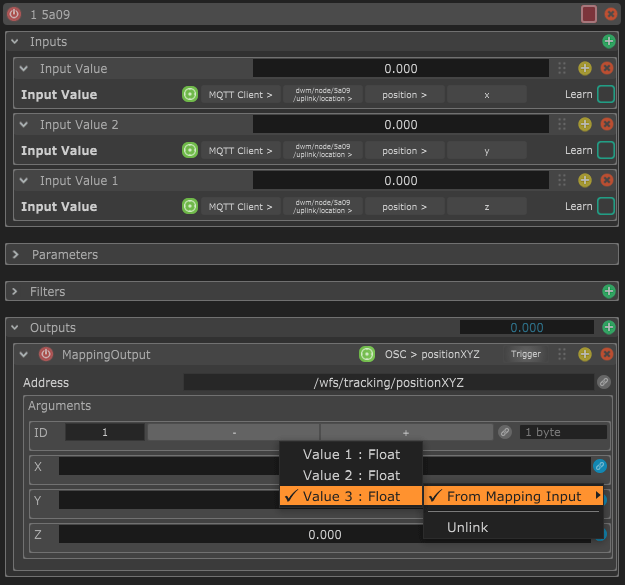Image resolution: width=625 pixels, height=585 pixels.
Task: Toggle power button of mapping 1 5a09
Action: (14, 14)
